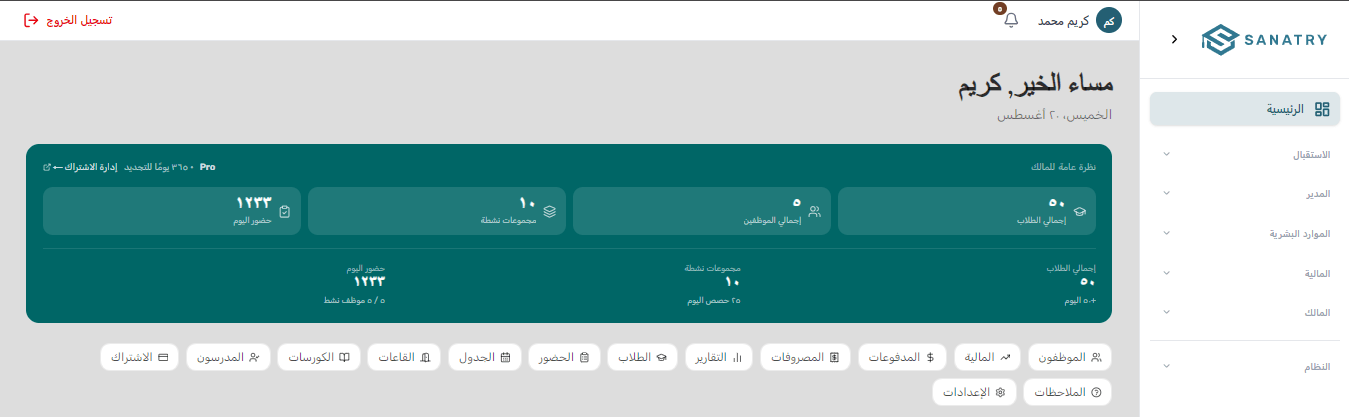Click the heading نظرة عامة للمالك

[1063, 167]
